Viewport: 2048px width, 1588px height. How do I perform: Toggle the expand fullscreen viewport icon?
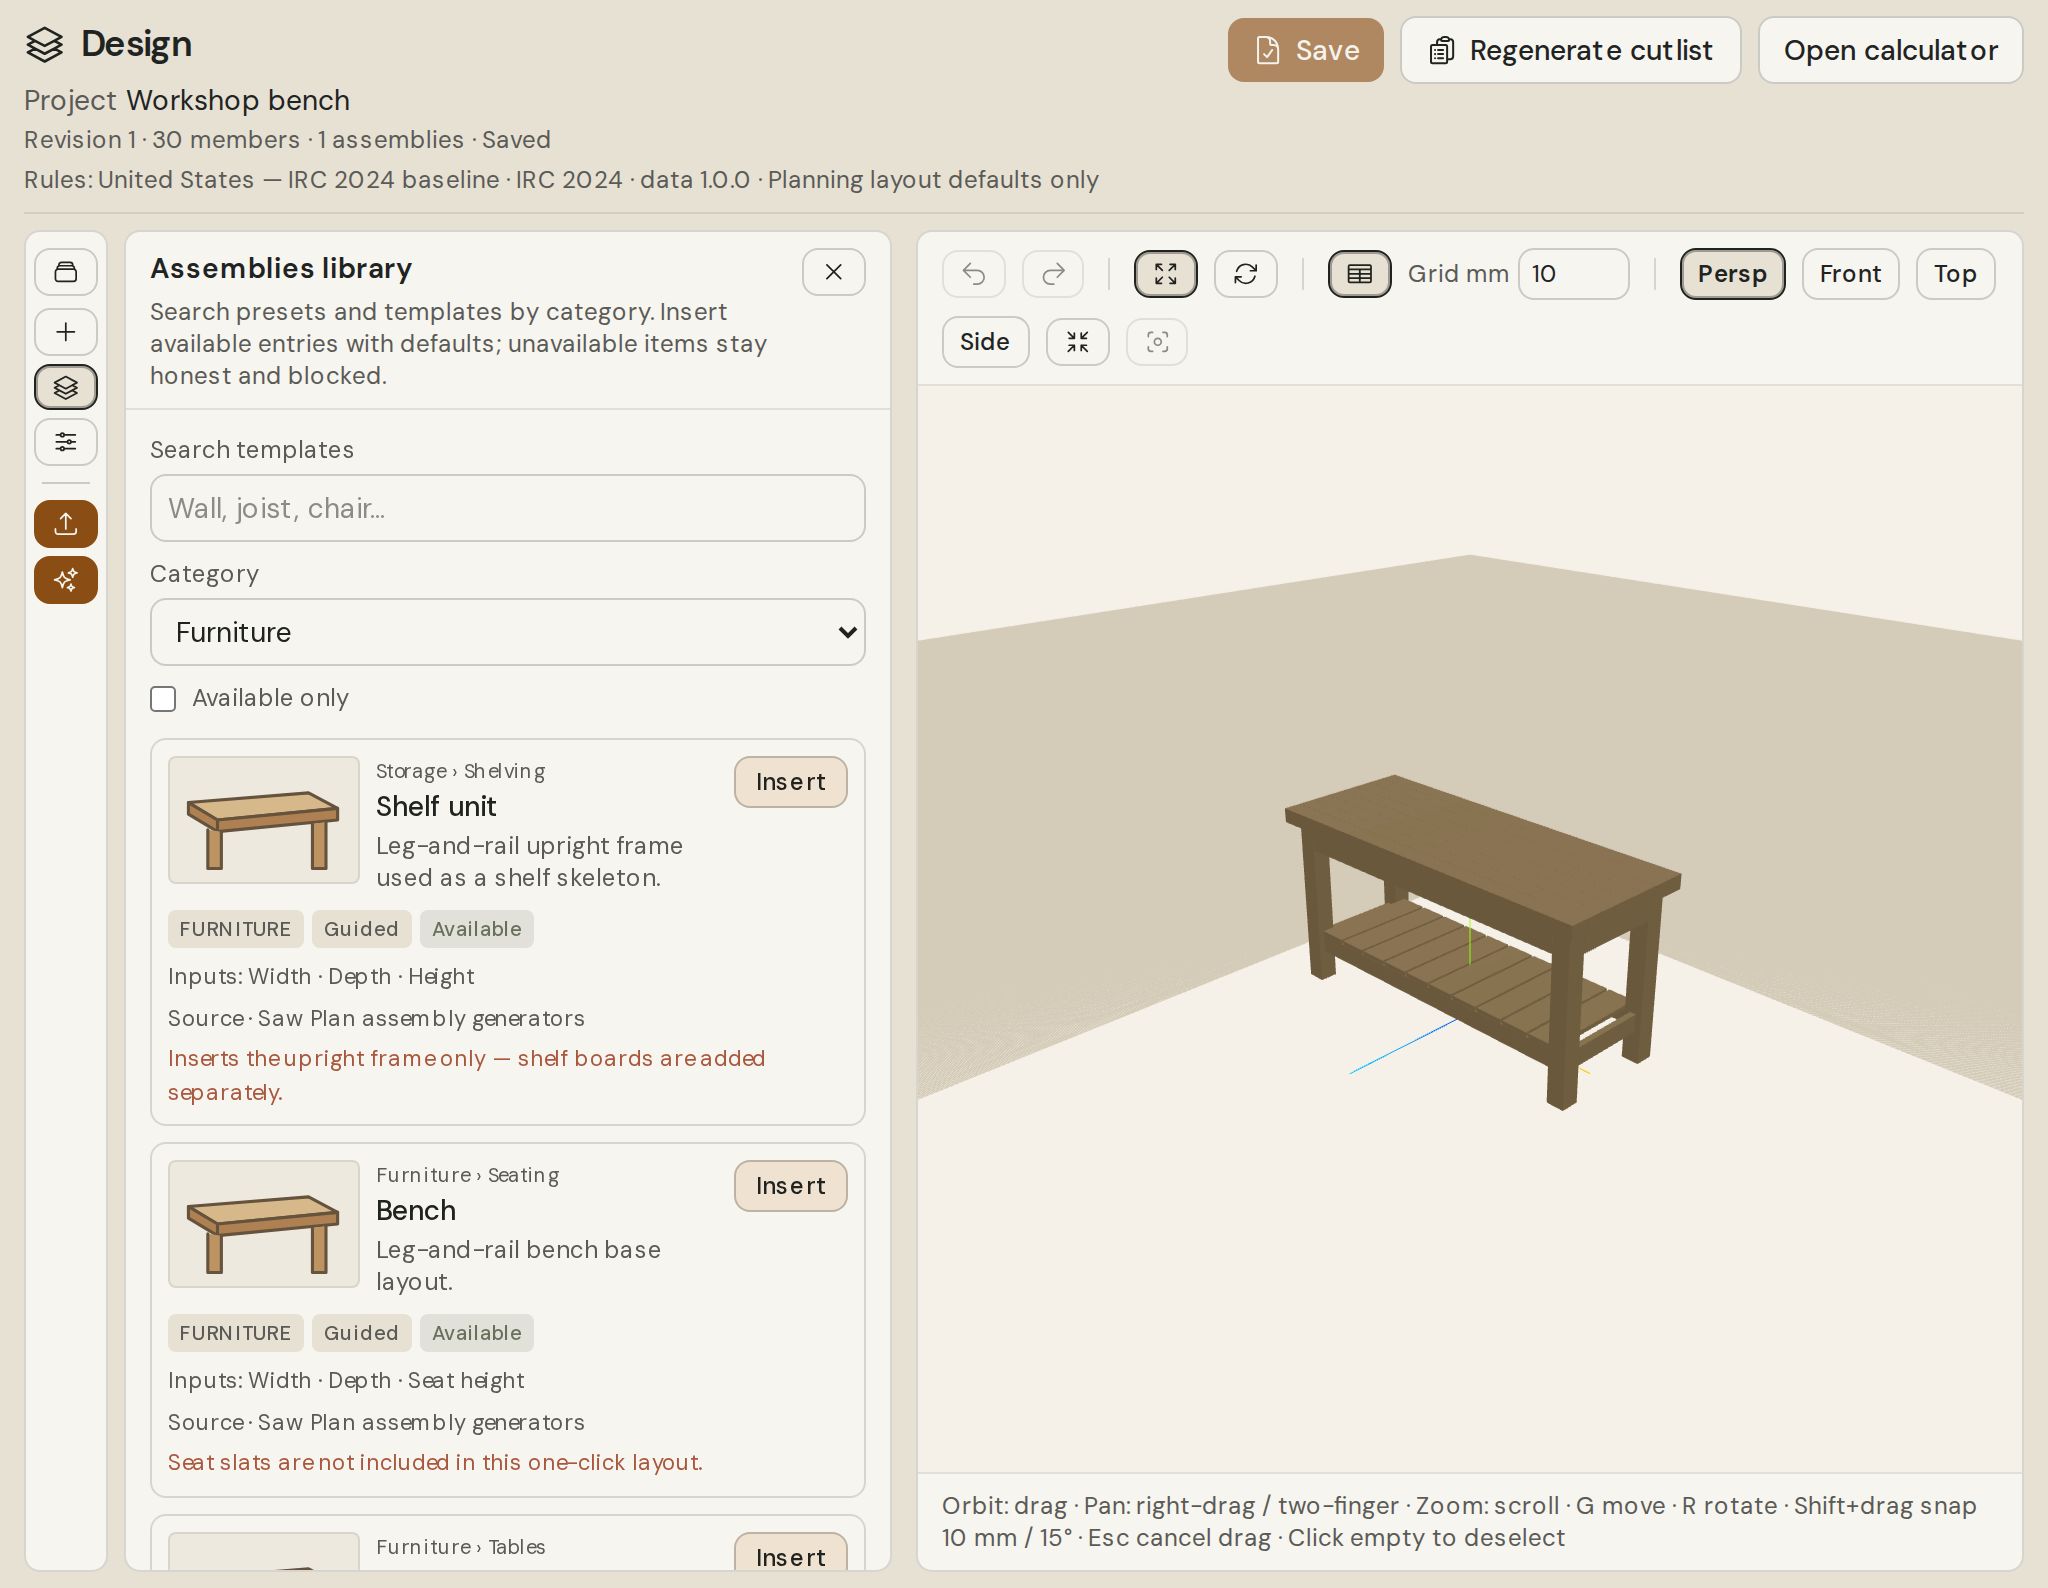click(x=1166, y=274)
